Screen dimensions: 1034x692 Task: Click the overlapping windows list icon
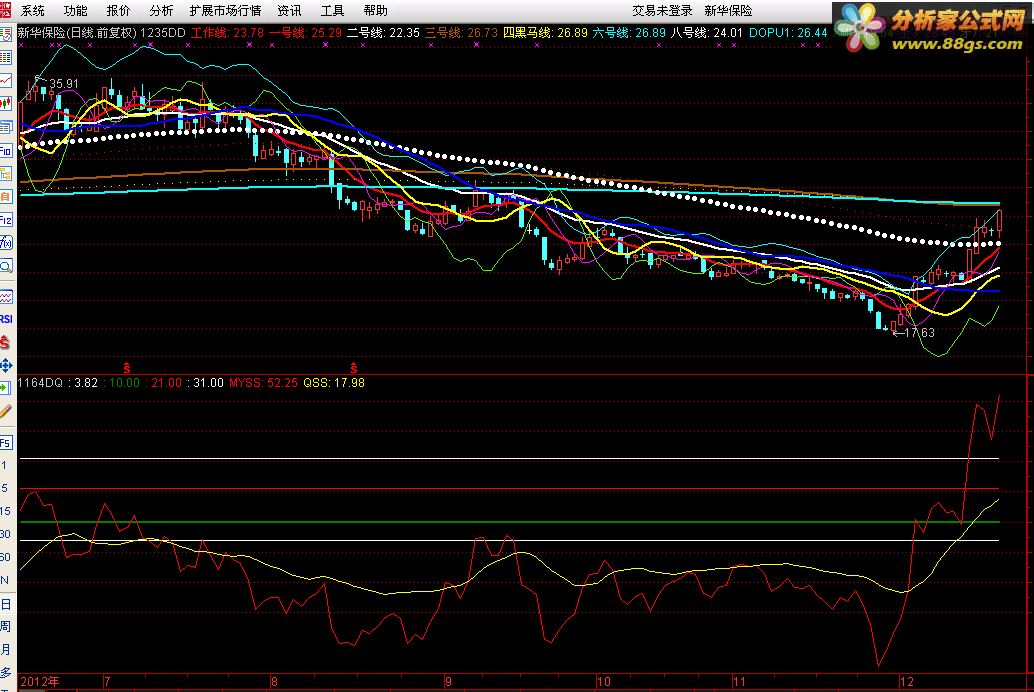(x=6, y=127)
